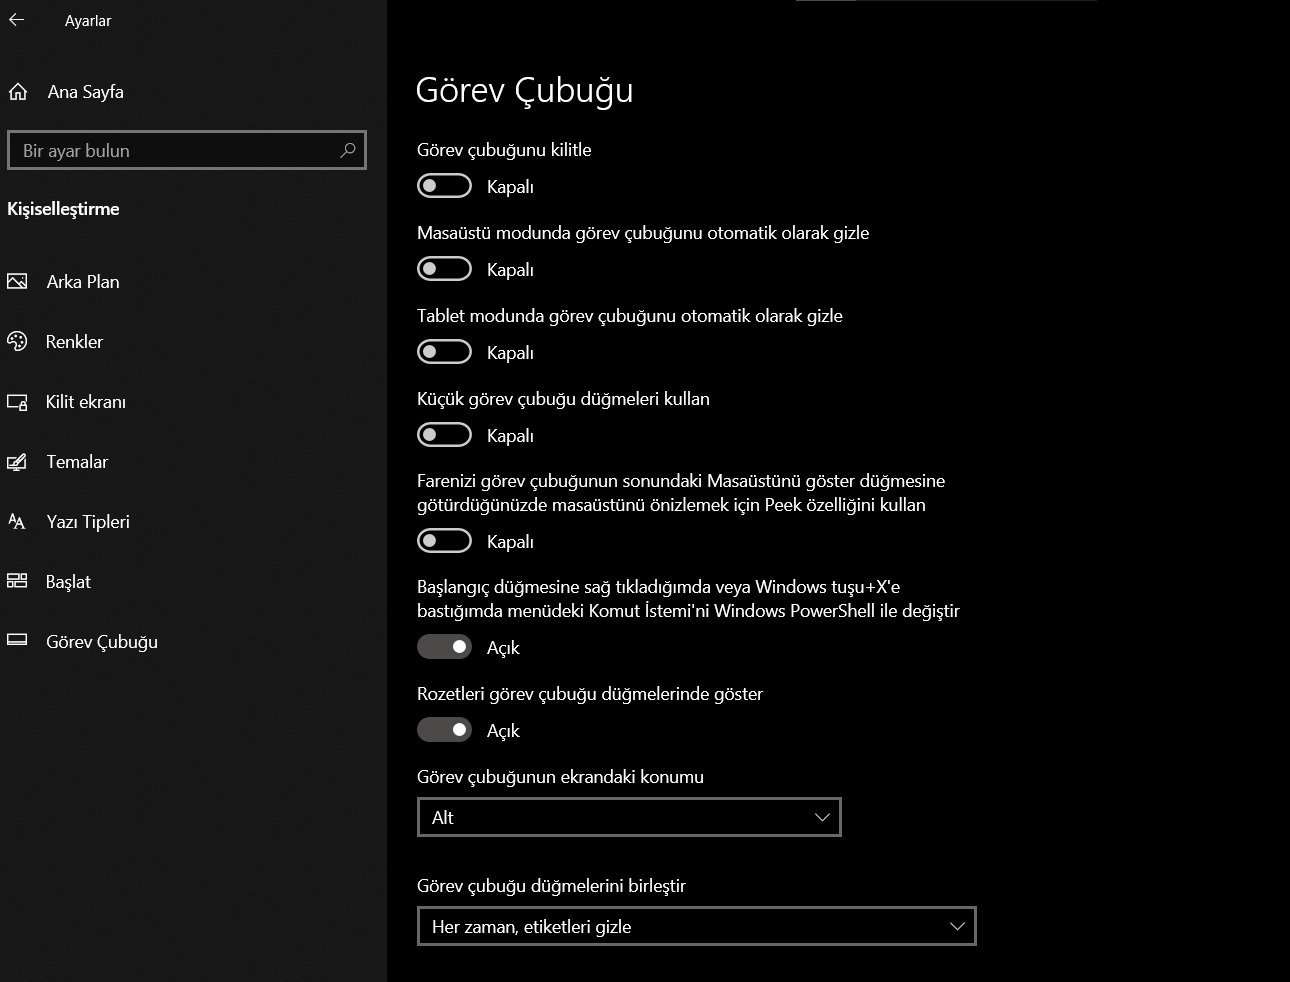Click the Başlat grid icon
The image size is (1290, 982).
tap(18, 581)
